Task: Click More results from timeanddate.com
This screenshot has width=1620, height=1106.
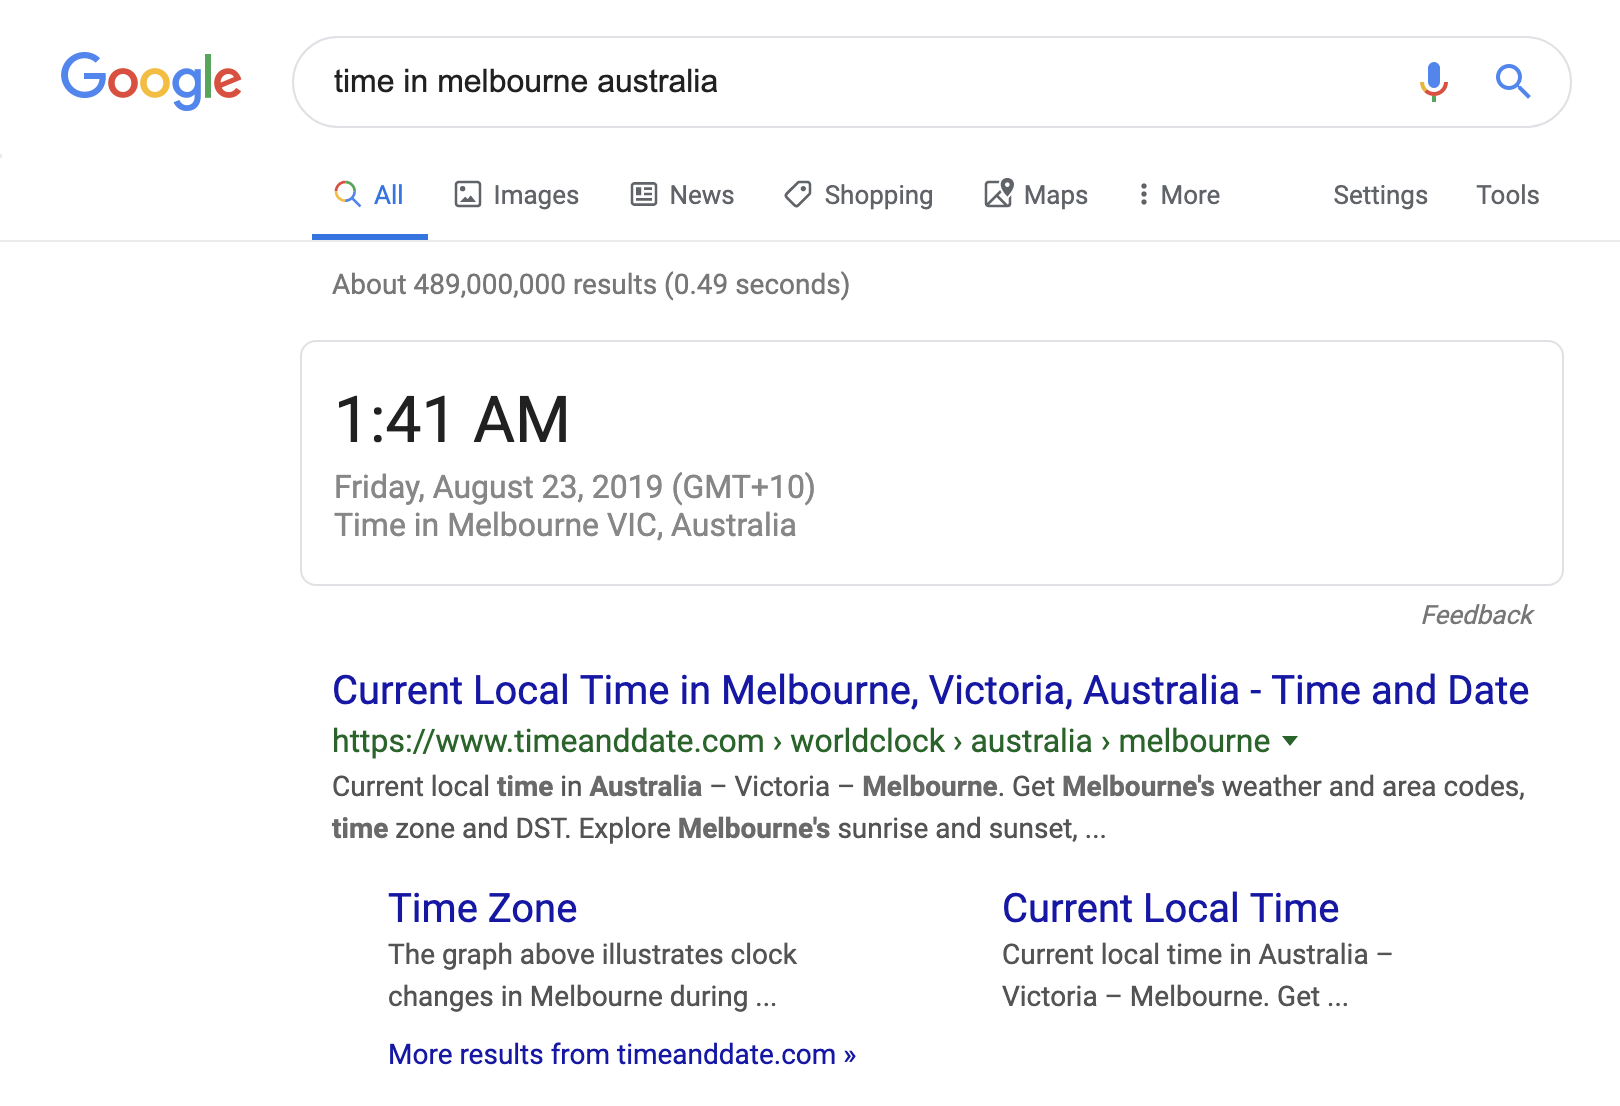Action: tap(622, 1054)
